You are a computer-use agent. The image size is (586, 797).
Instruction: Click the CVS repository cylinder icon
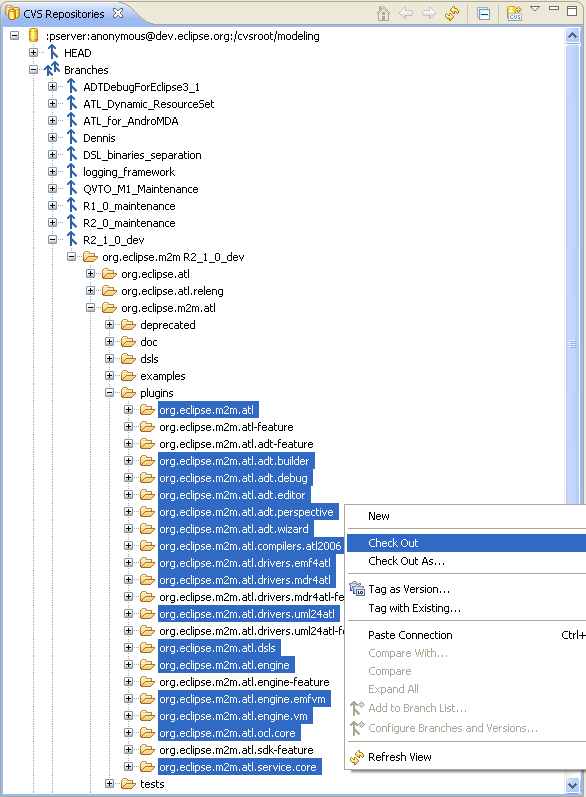34,36
